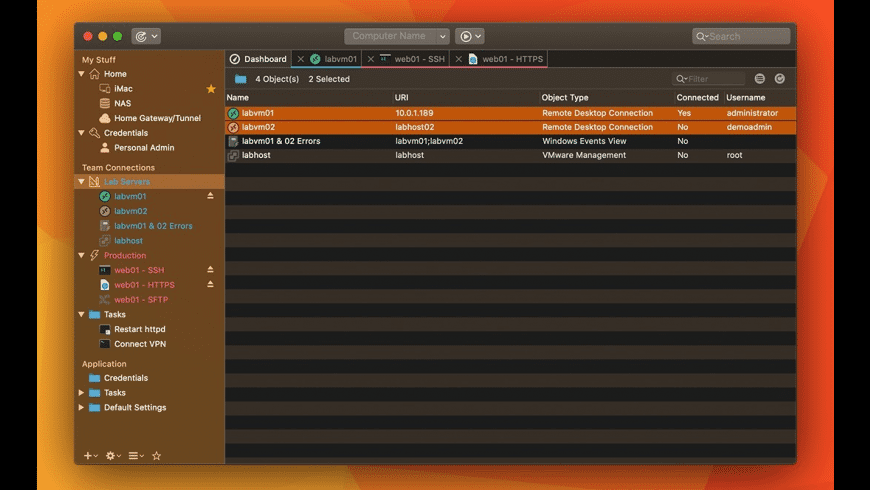Open the list view menu at sidebar bottom
Image resolution: width=870 pixels, height=490 pixels.
click(x=136, y=456)
